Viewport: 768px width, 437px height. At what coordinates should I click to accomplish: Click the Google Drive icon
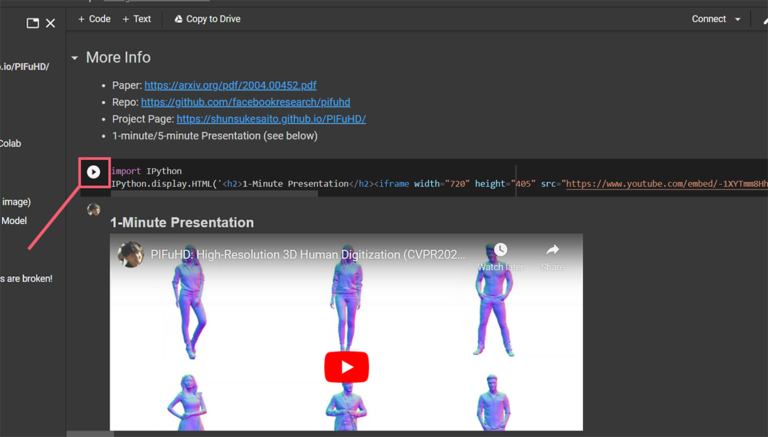(x=179, y=19)
